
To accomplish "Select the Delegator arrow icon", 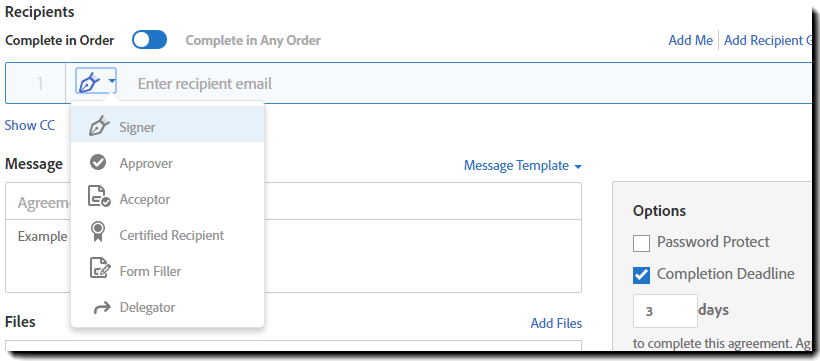I will click(x=101, y=308).
